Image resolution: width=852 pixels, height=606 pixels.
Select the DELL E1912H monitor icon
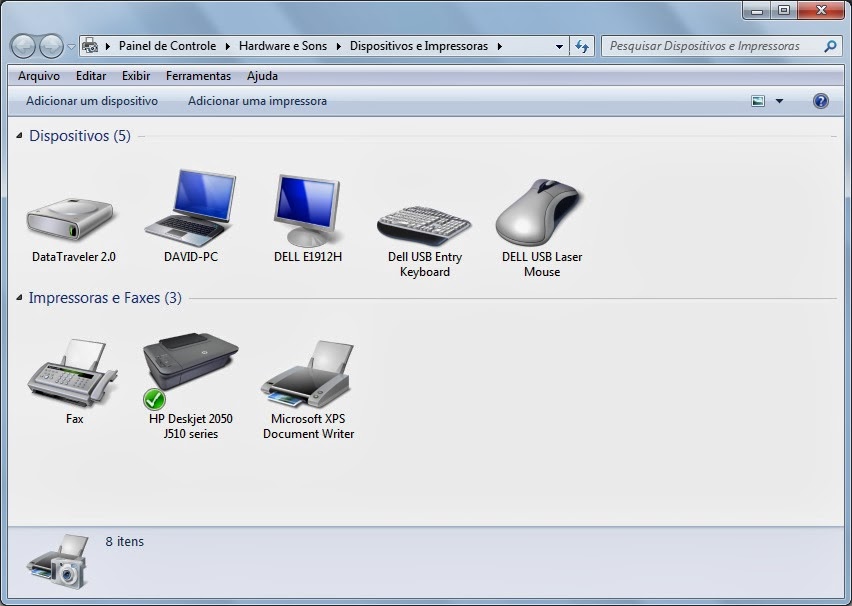(x=308, y=210)
